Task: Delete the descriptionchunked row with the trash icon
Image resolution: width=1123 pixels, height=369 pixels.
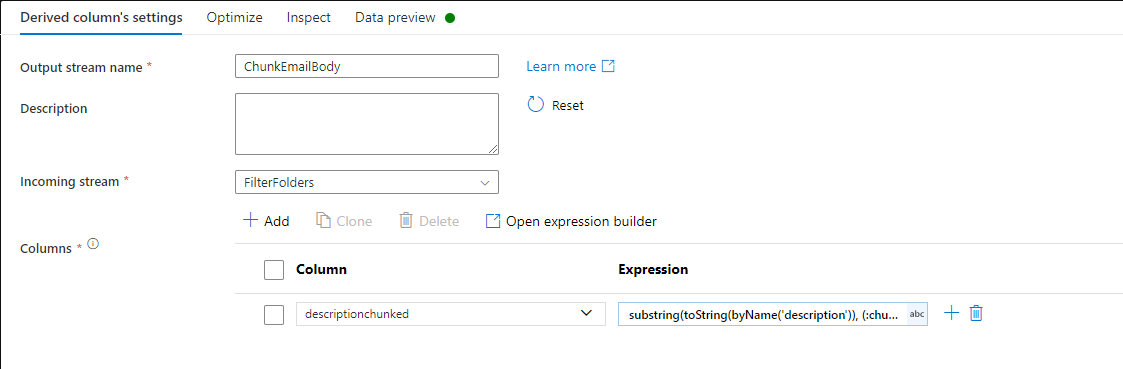Action: [975, 313]
